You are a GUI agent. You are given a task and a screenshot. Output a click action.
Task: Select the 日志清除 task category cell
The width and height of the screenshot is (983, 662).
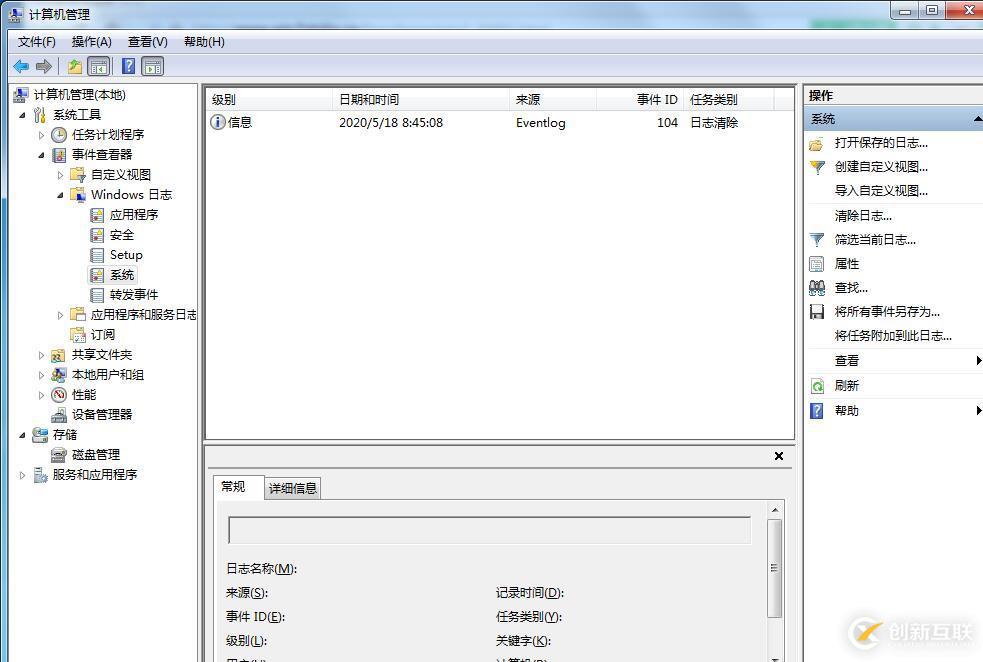714,123
